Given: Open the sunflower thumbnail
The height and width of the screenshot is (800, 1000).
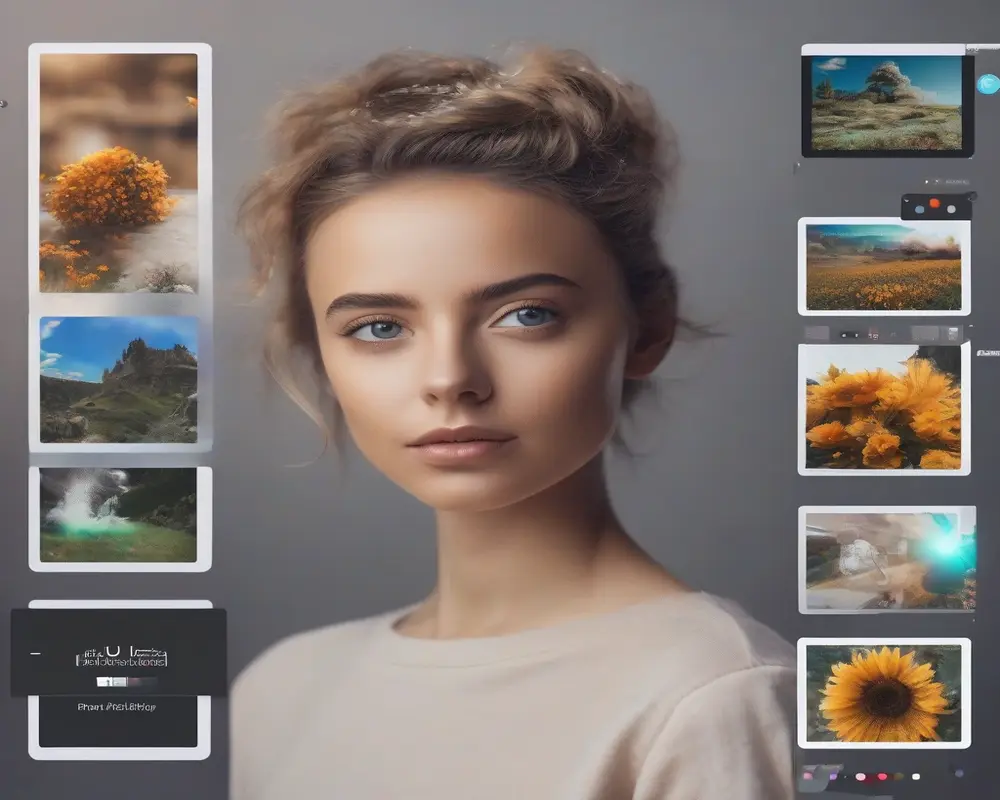Looking at the screenshot, I should 884,693.
